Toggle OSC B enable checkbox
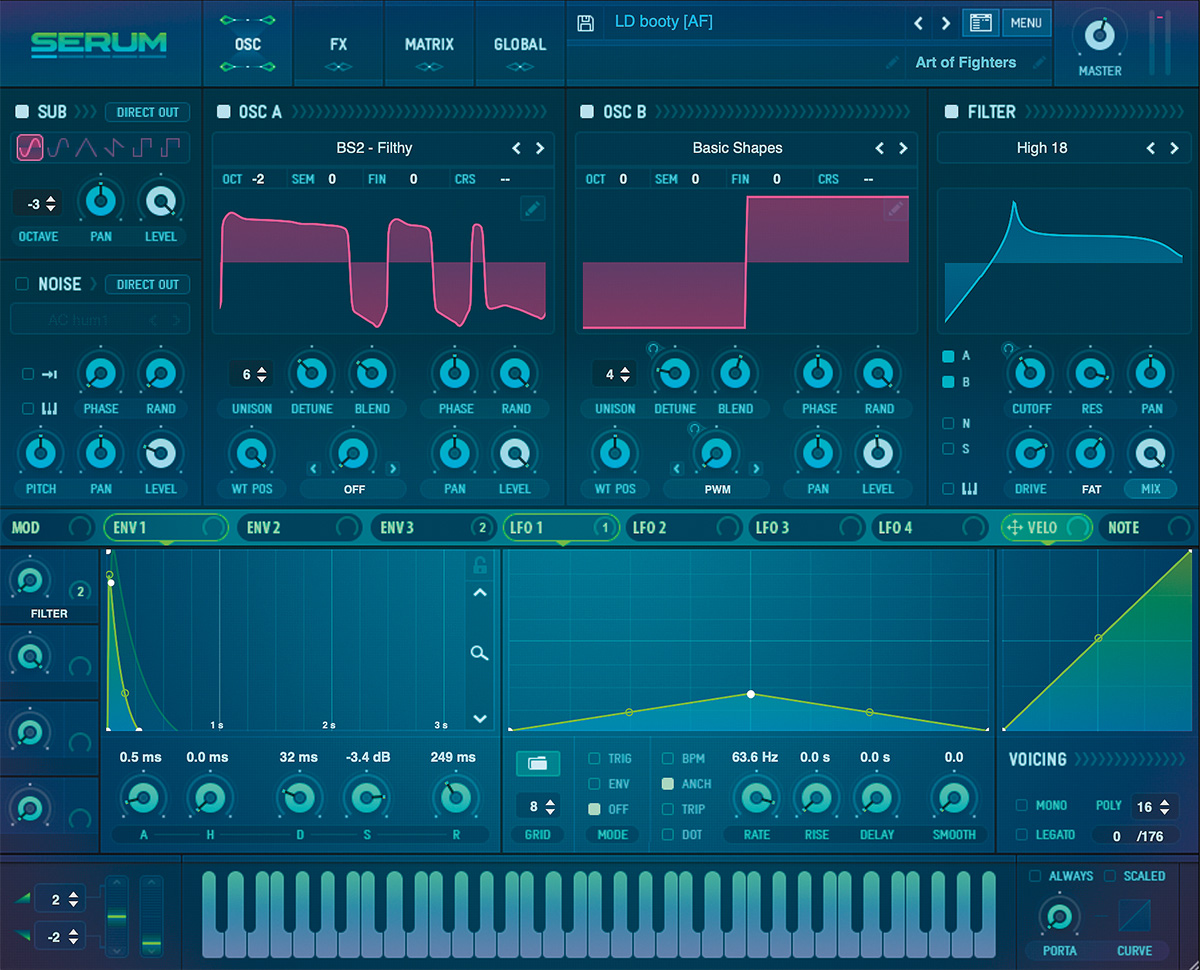1200x970 pixels. [587, 112]
